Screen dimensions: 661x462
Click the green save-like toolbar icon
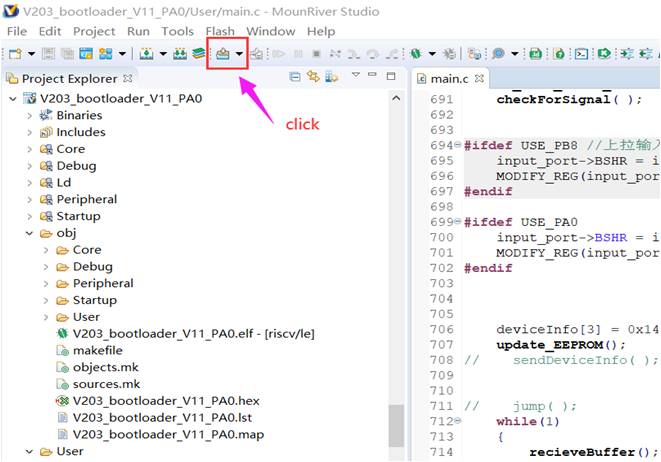[535, 54]
